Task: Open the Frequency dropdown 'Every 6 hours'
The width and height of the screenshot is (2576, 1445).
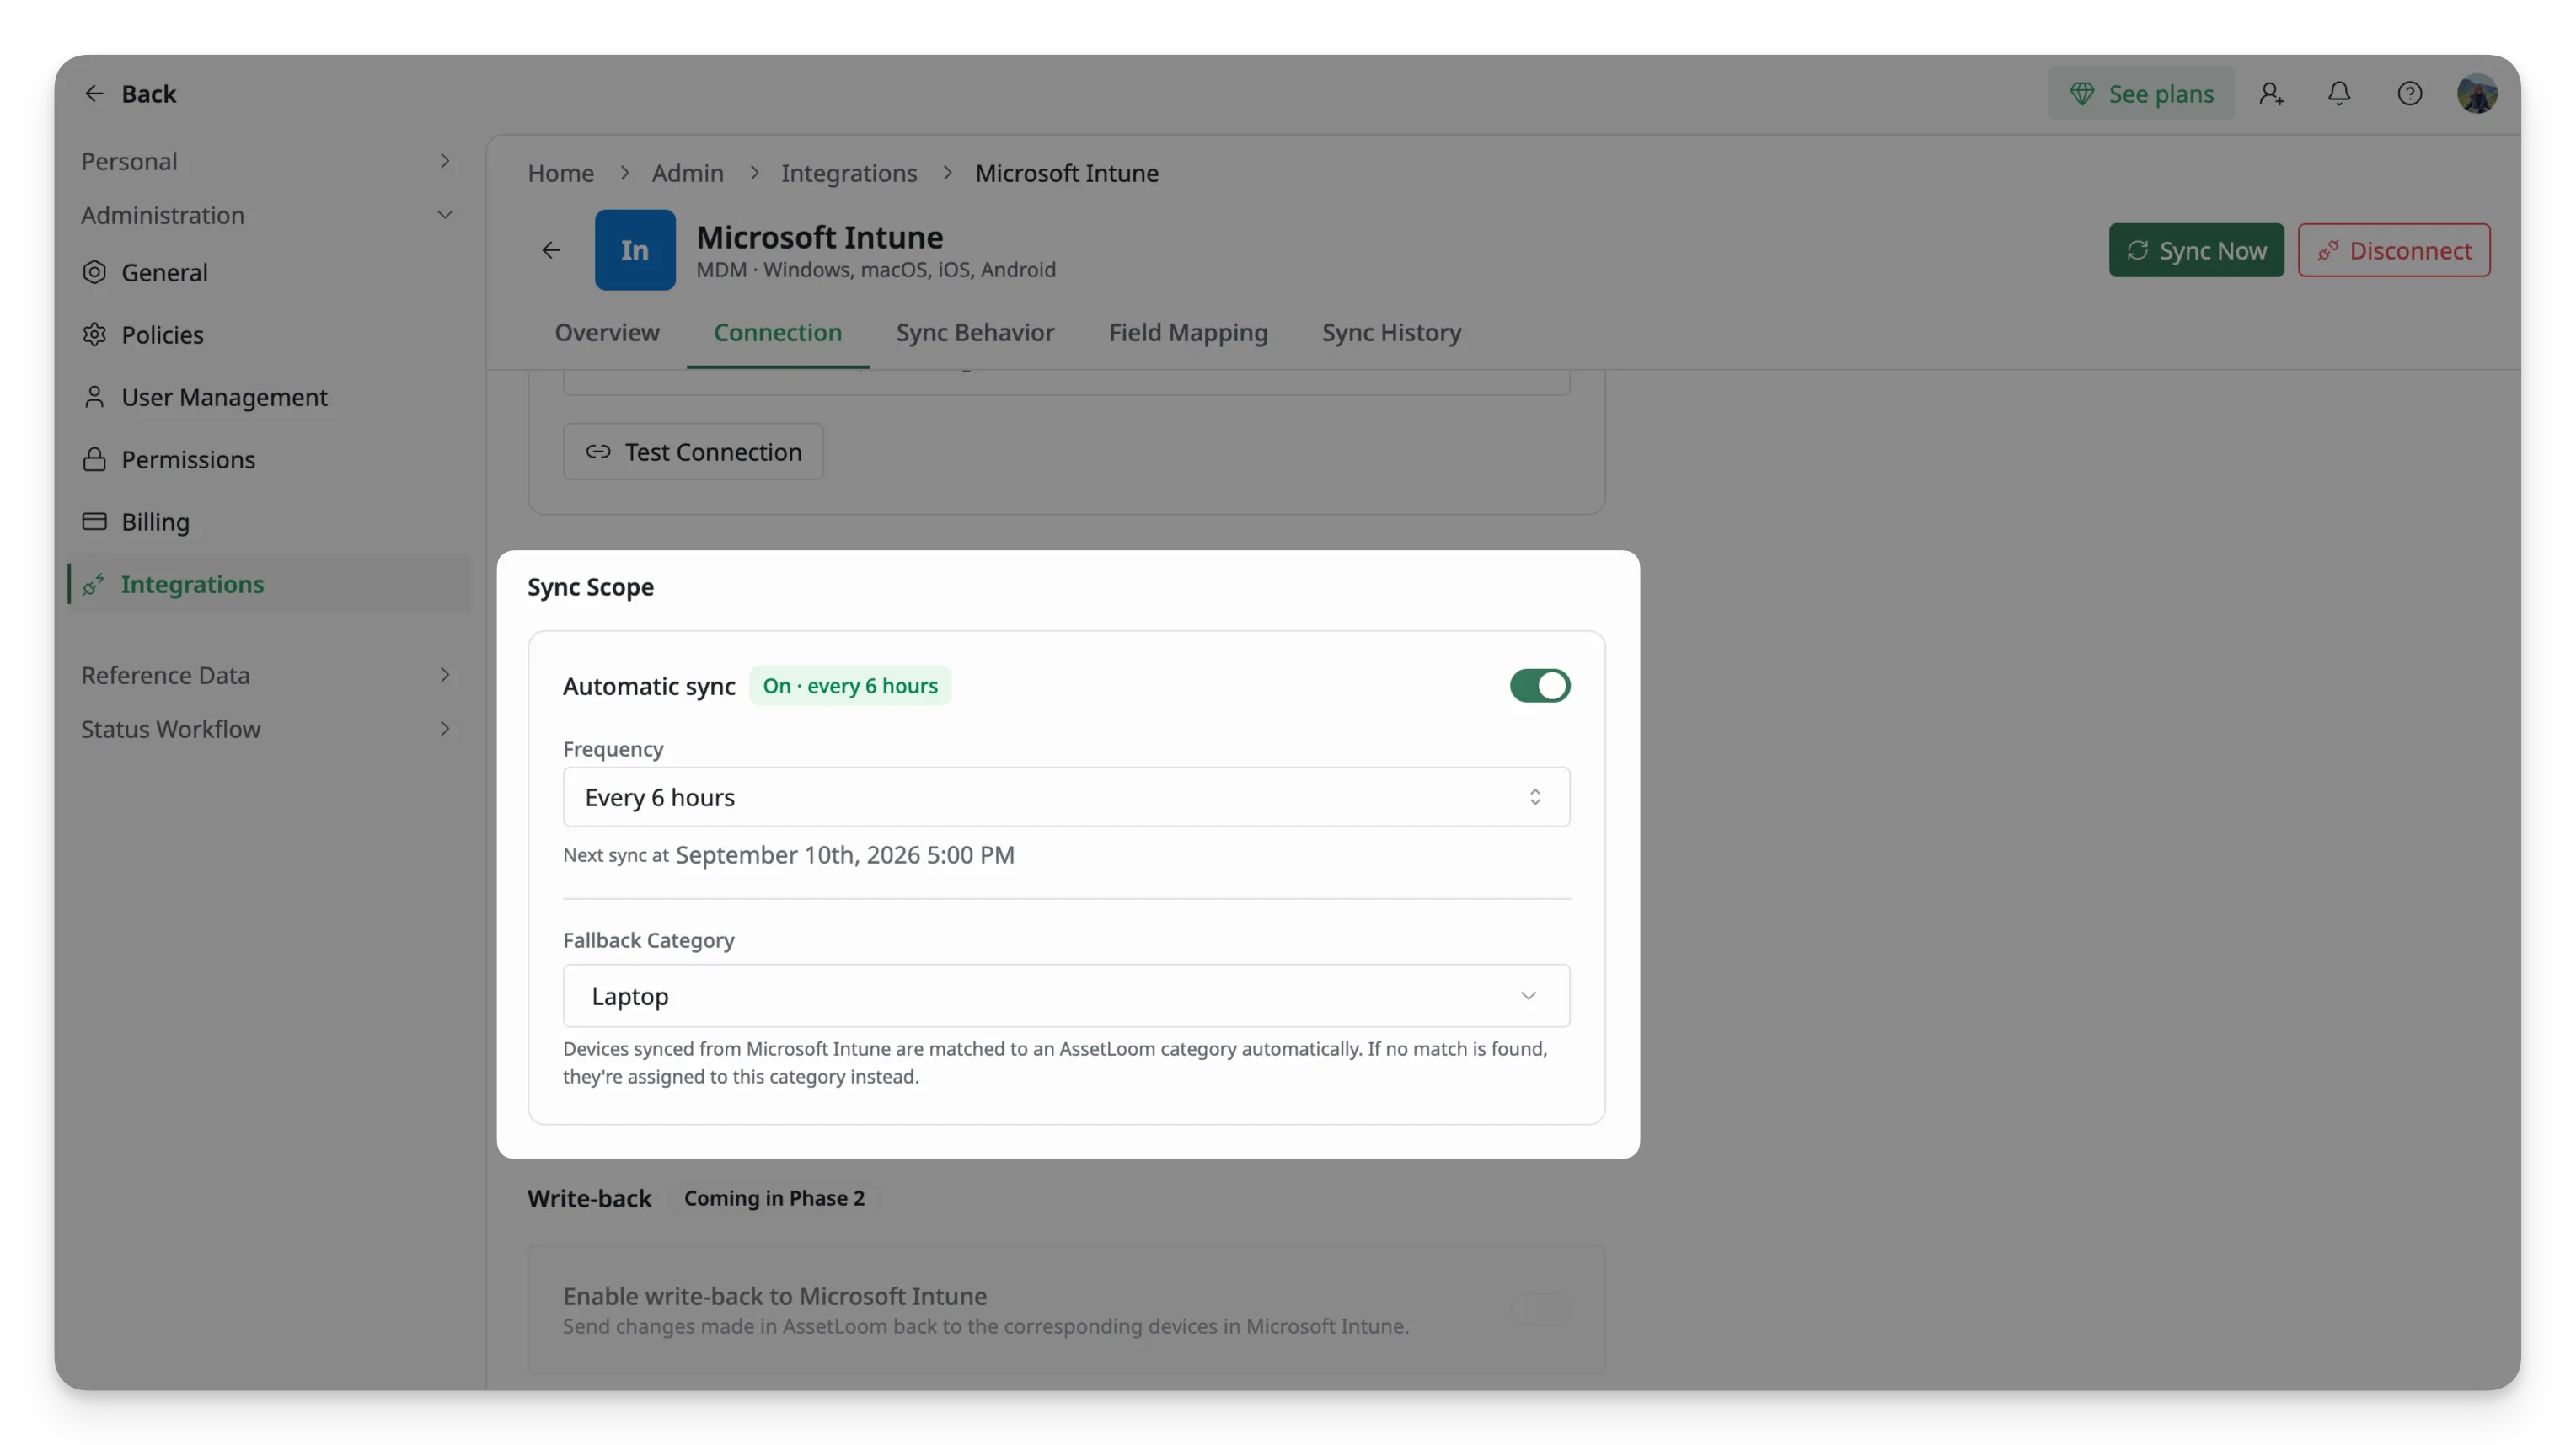Action: pos(1066,797)
